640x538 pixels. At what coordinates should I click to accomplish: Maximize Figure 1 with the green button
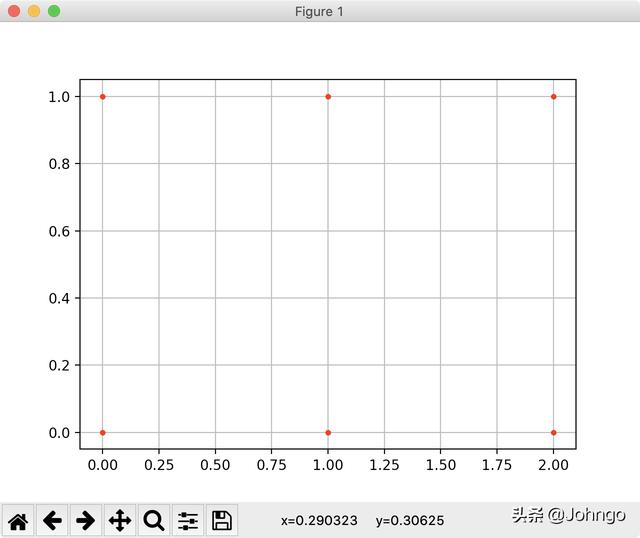pyautogui.click(x=54, y=11)
